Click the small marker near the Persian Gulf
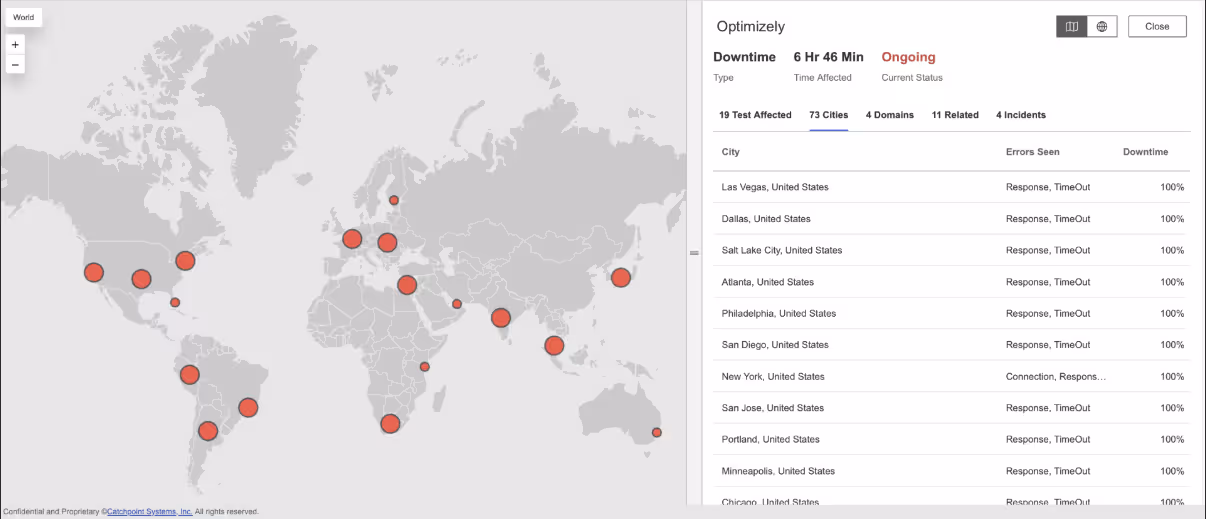Screen dimensions: 1206x519 click(457, 304)
